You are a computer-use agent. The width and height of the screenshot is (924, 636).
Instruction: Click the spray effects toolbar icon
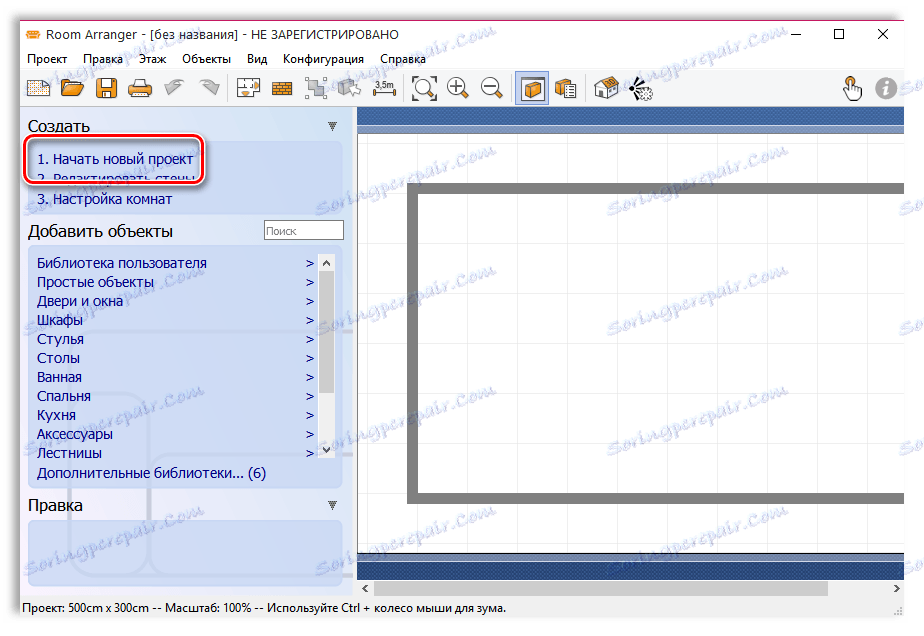[x=641, y=88]
